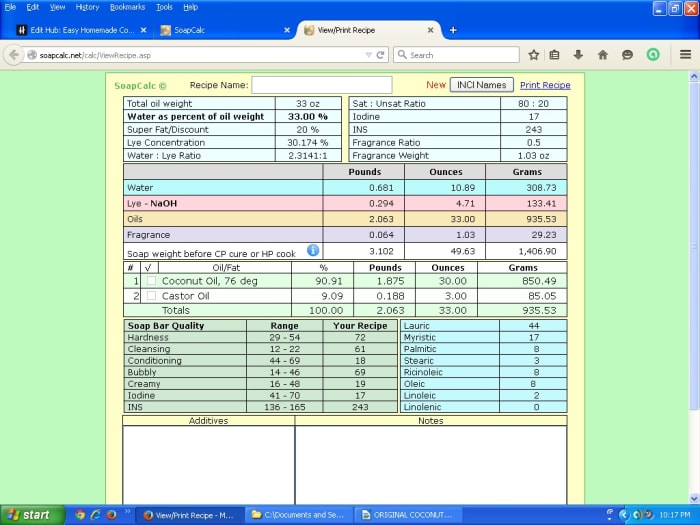Open ORIGINAL COCONUT taskbar button
Viewport: 700px width, 525px height.
pos(408,515)
